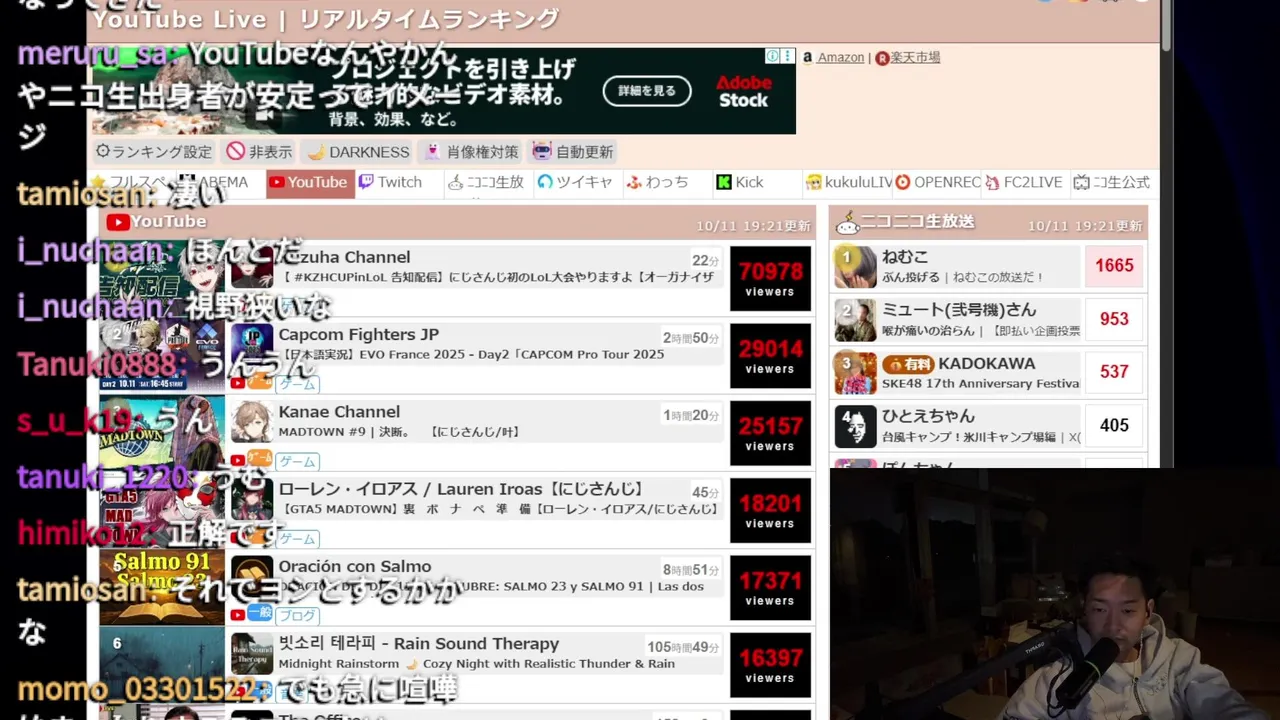Click ねむこ's 1665 viewer count

tap(1114, 266)
